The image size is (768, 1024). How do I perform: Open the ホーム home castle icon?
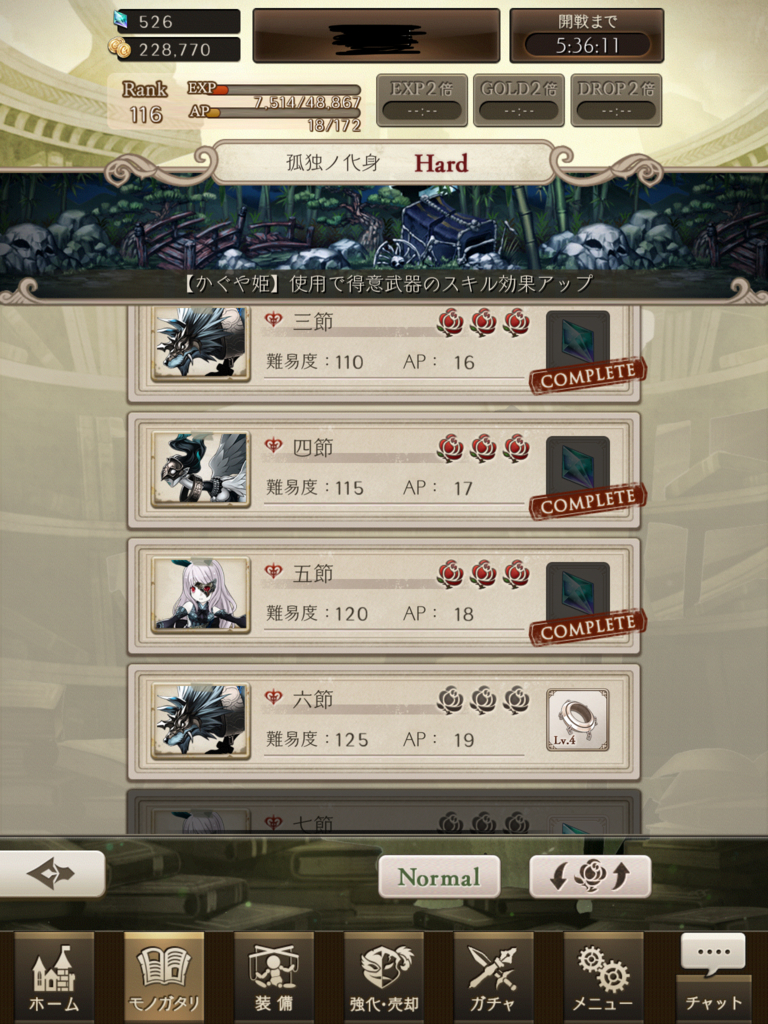(54, 977)
